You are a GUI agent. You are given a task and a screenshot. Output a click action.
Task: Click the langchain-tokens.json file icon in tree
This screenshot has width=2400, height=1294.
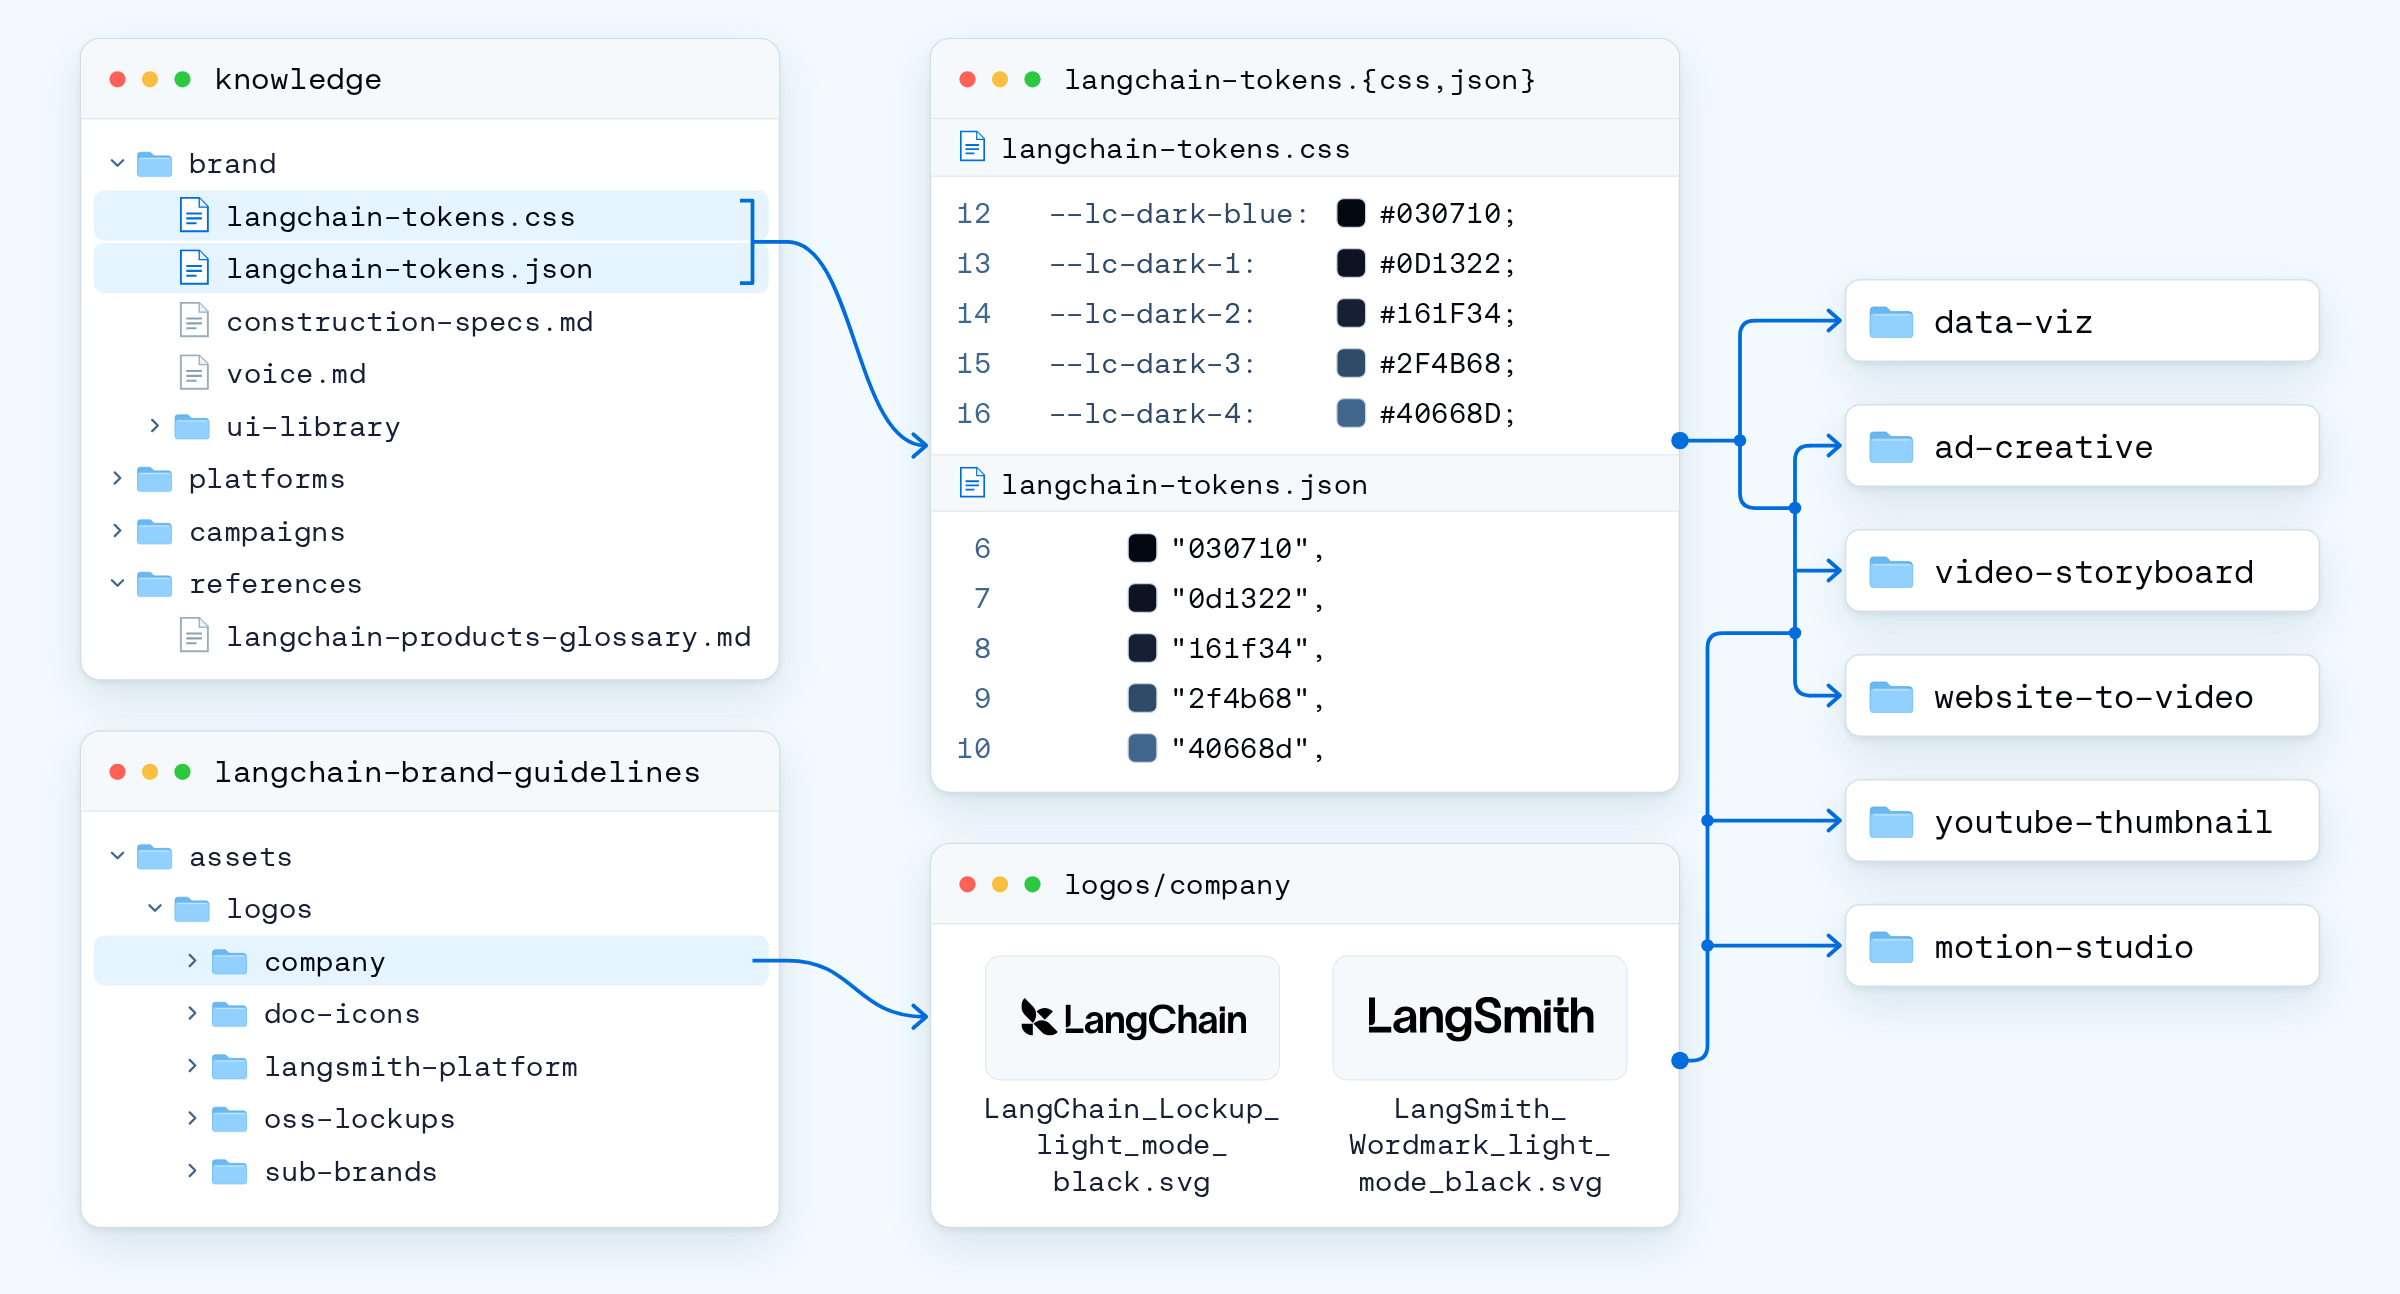194,268
